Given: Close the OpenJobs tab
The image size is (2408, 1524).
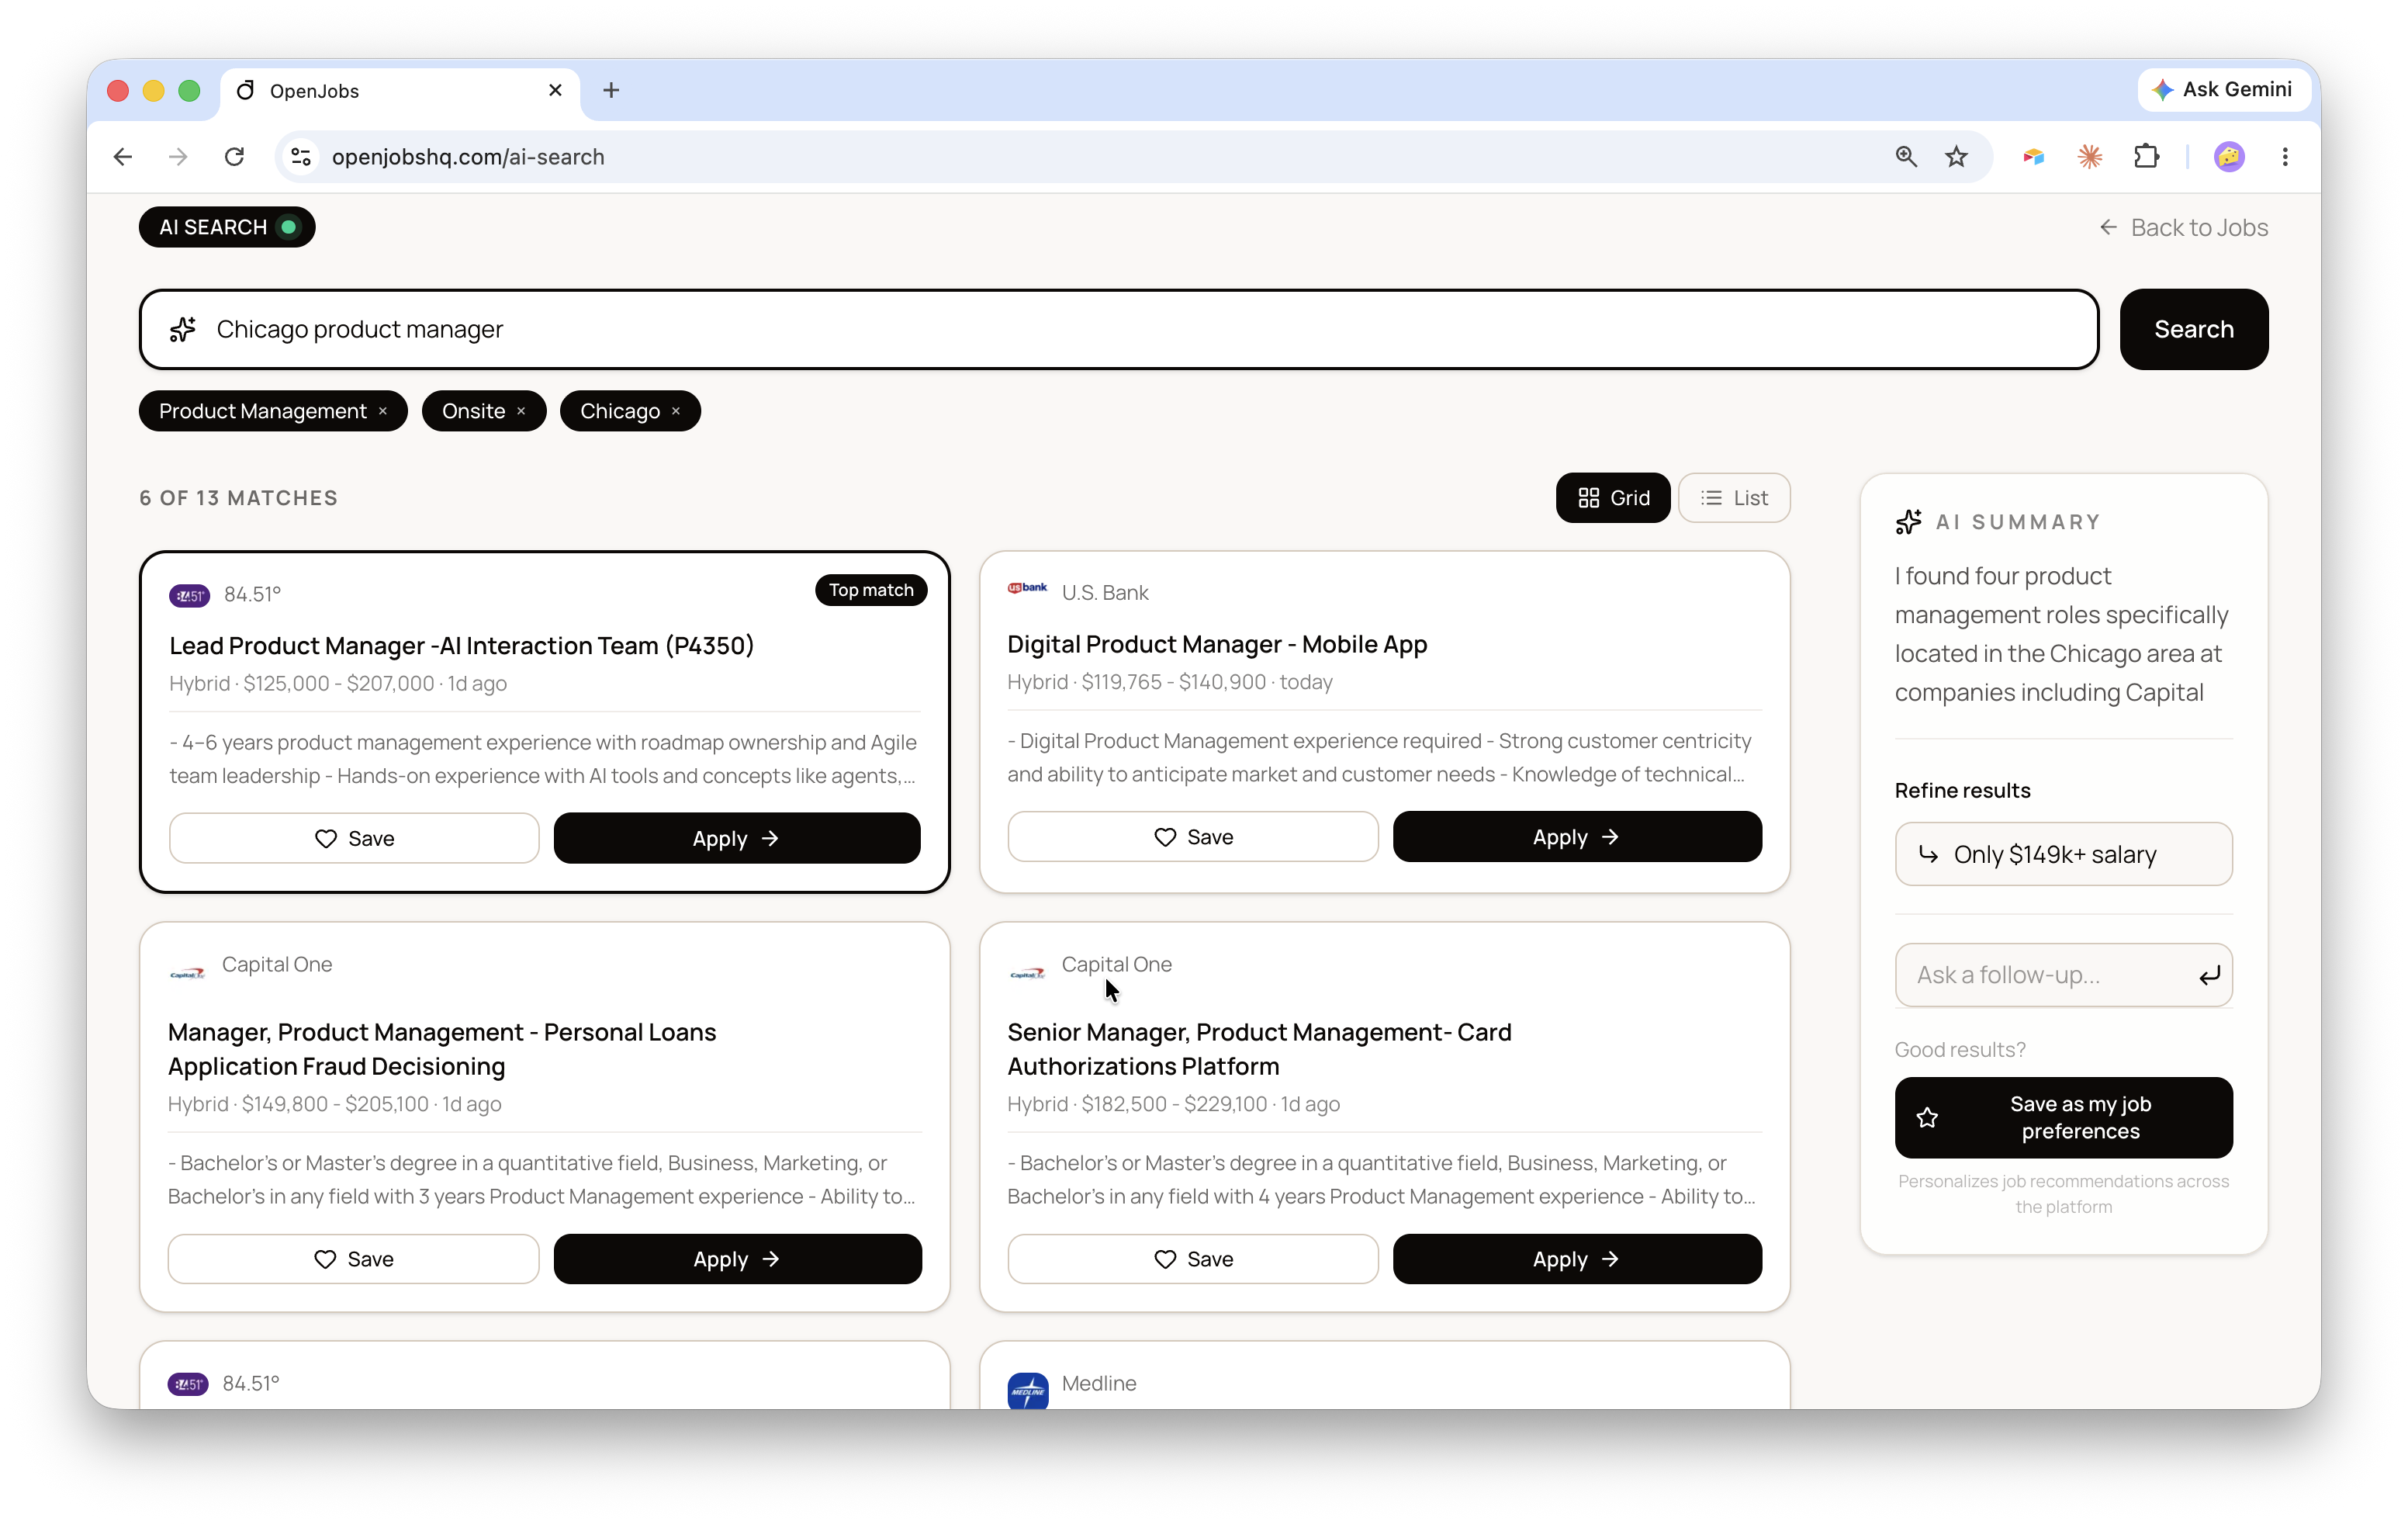Looking at the screenshot, I should 556,90.
